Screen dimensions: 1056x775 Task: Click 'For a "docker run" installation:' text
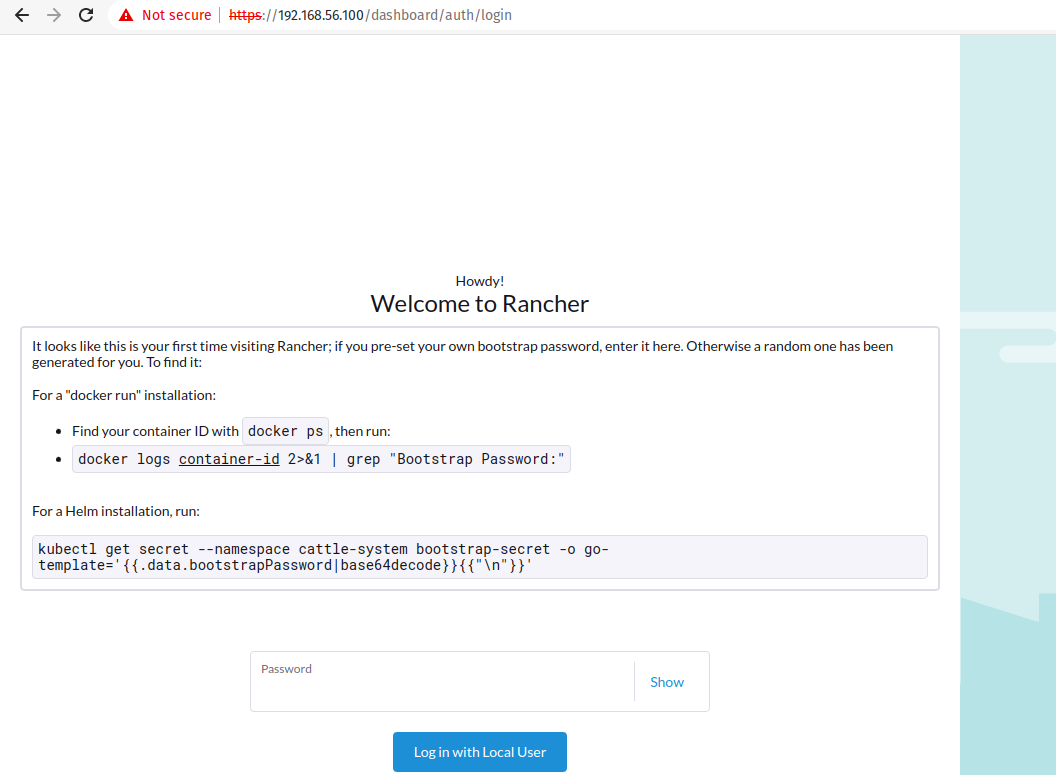(124, 395)
